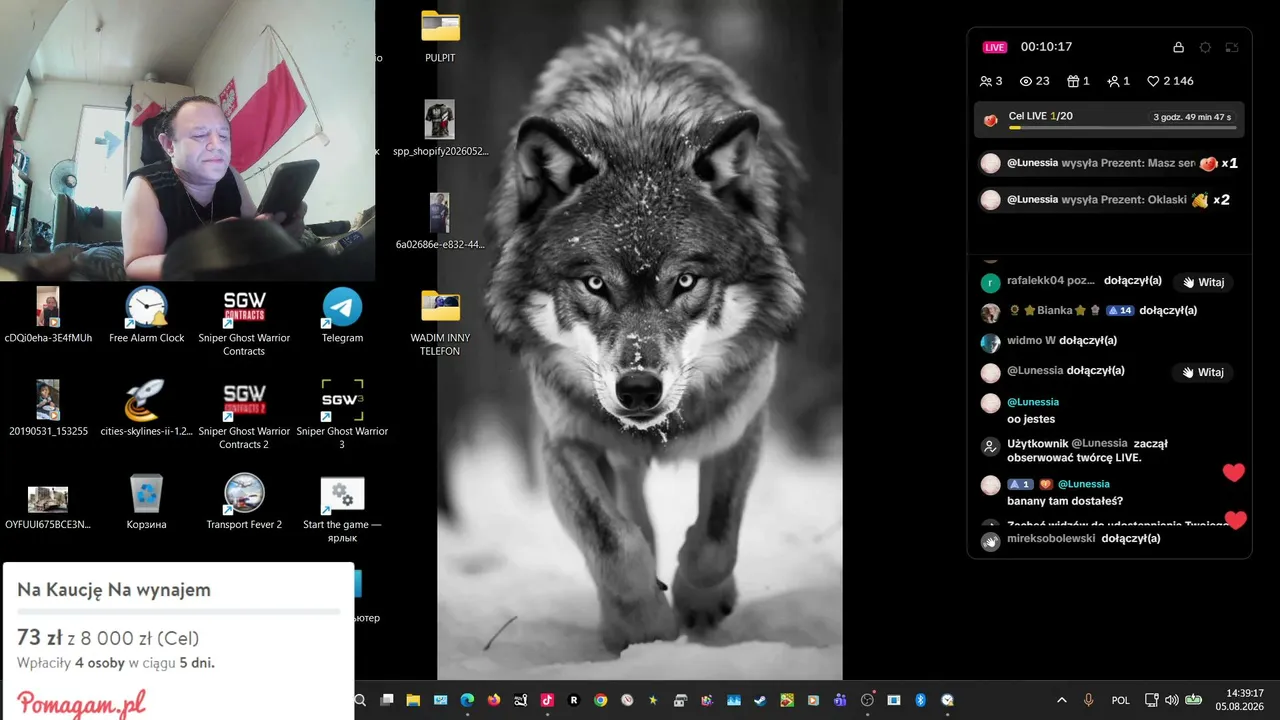The image size is (1280, 720).
Task: Click '@Lunessia wysyła Prezent: Masz serce' notification
Action: (1110, 163)
